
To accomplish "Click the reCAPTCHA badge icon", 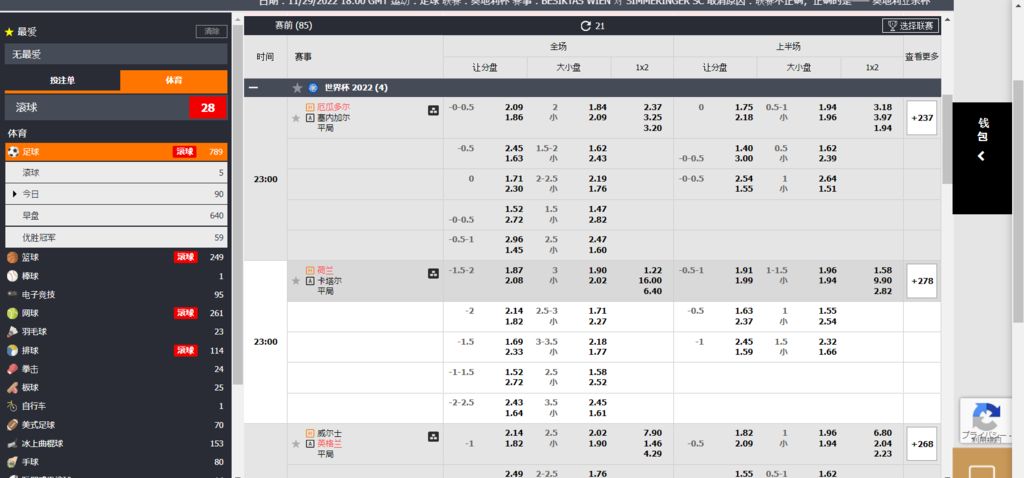I will coord(986,418).
